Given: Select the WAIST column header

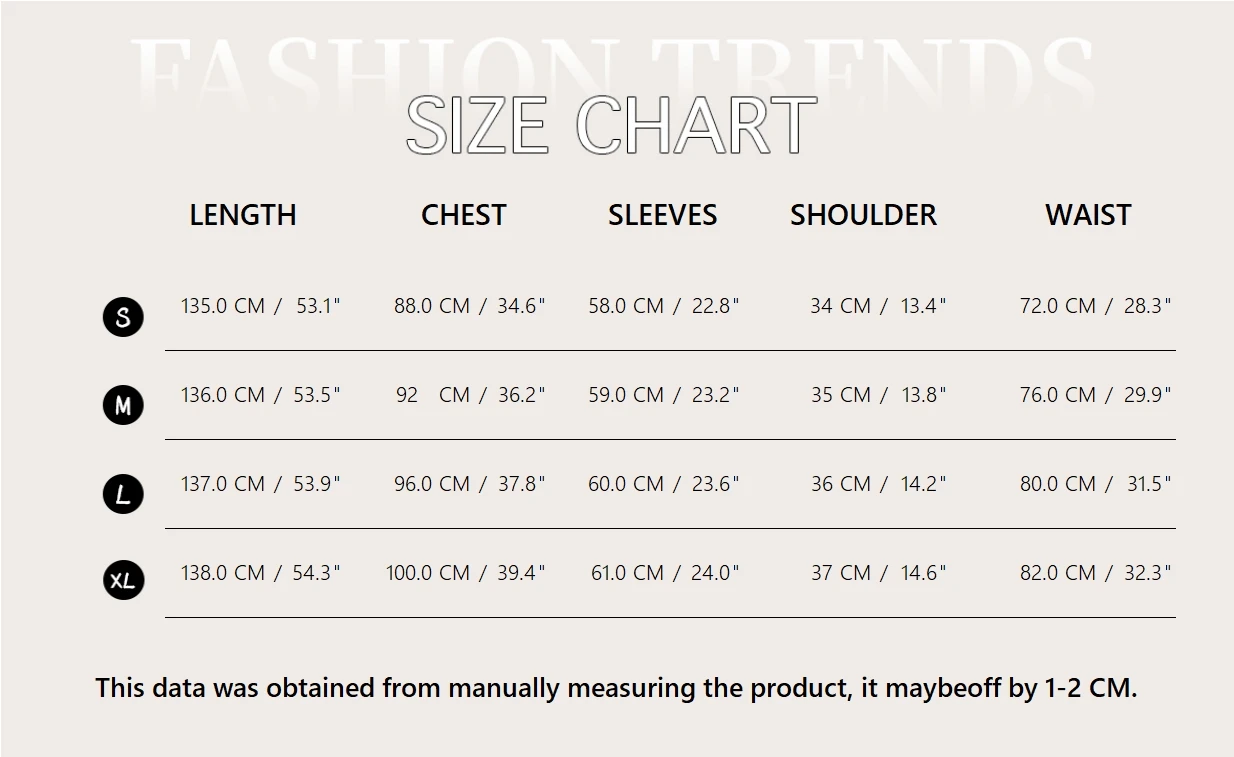Looking at the screenshot, I should (x=1088, y=215).
